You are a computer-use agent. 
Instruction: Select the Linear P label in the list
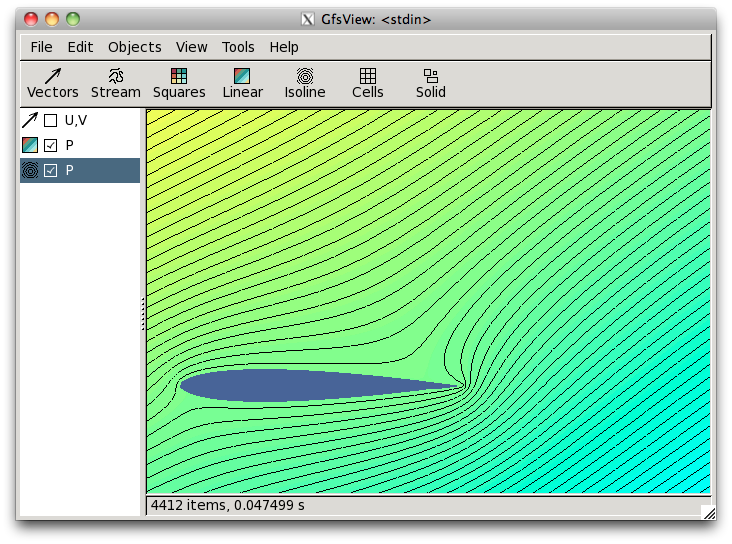pos(70,145)
